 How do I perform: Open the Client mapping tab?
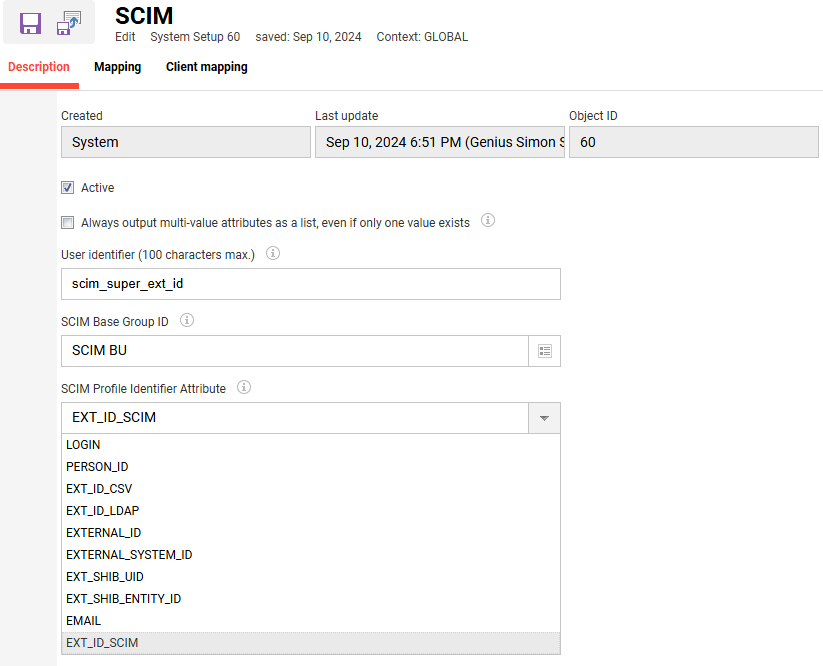[x=206, y=67]
